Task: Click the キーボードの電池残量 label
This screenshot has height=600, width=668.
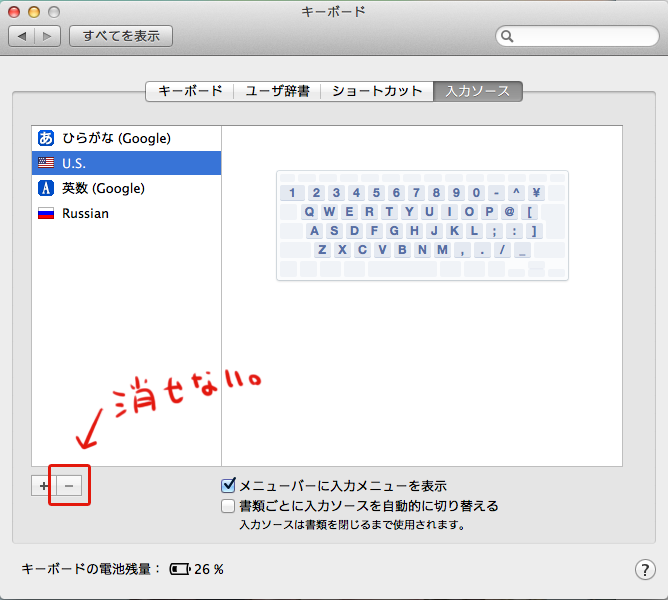Action: pos(91,569)
